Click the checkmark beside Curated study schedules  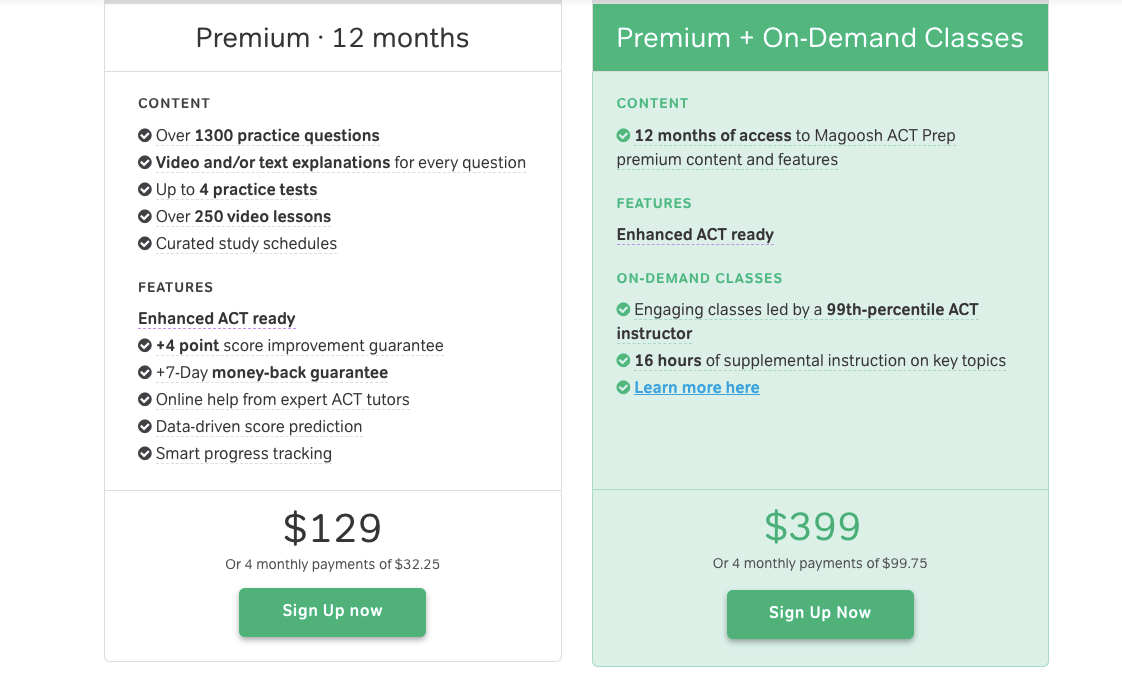[144, 244]
